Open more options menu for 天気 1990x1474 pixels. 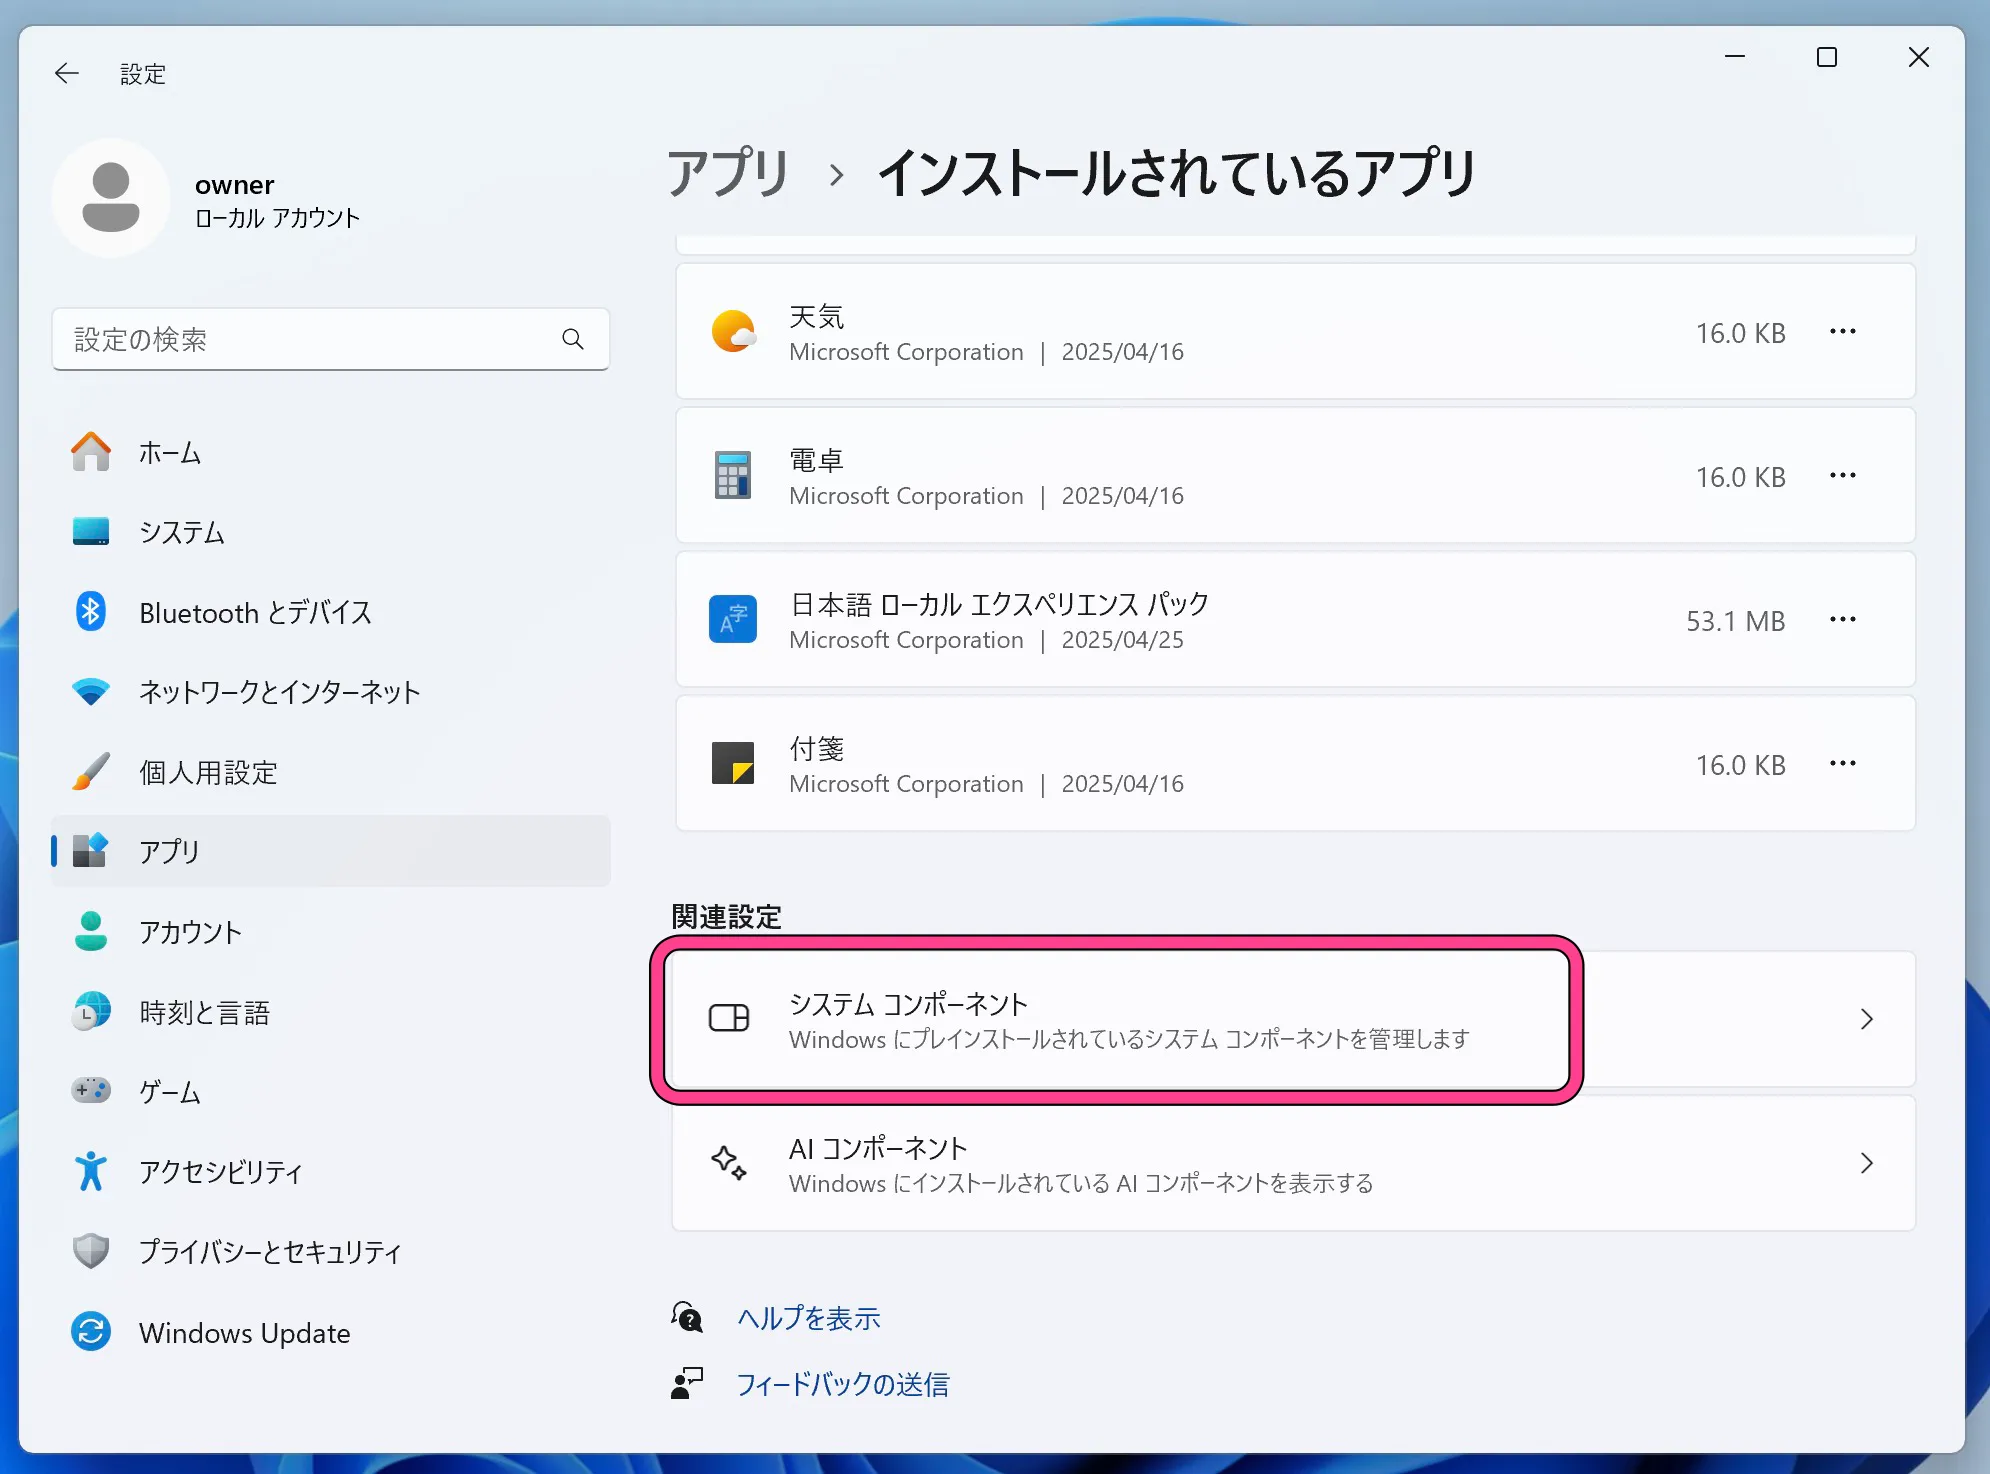click(x=1843, y=331)
